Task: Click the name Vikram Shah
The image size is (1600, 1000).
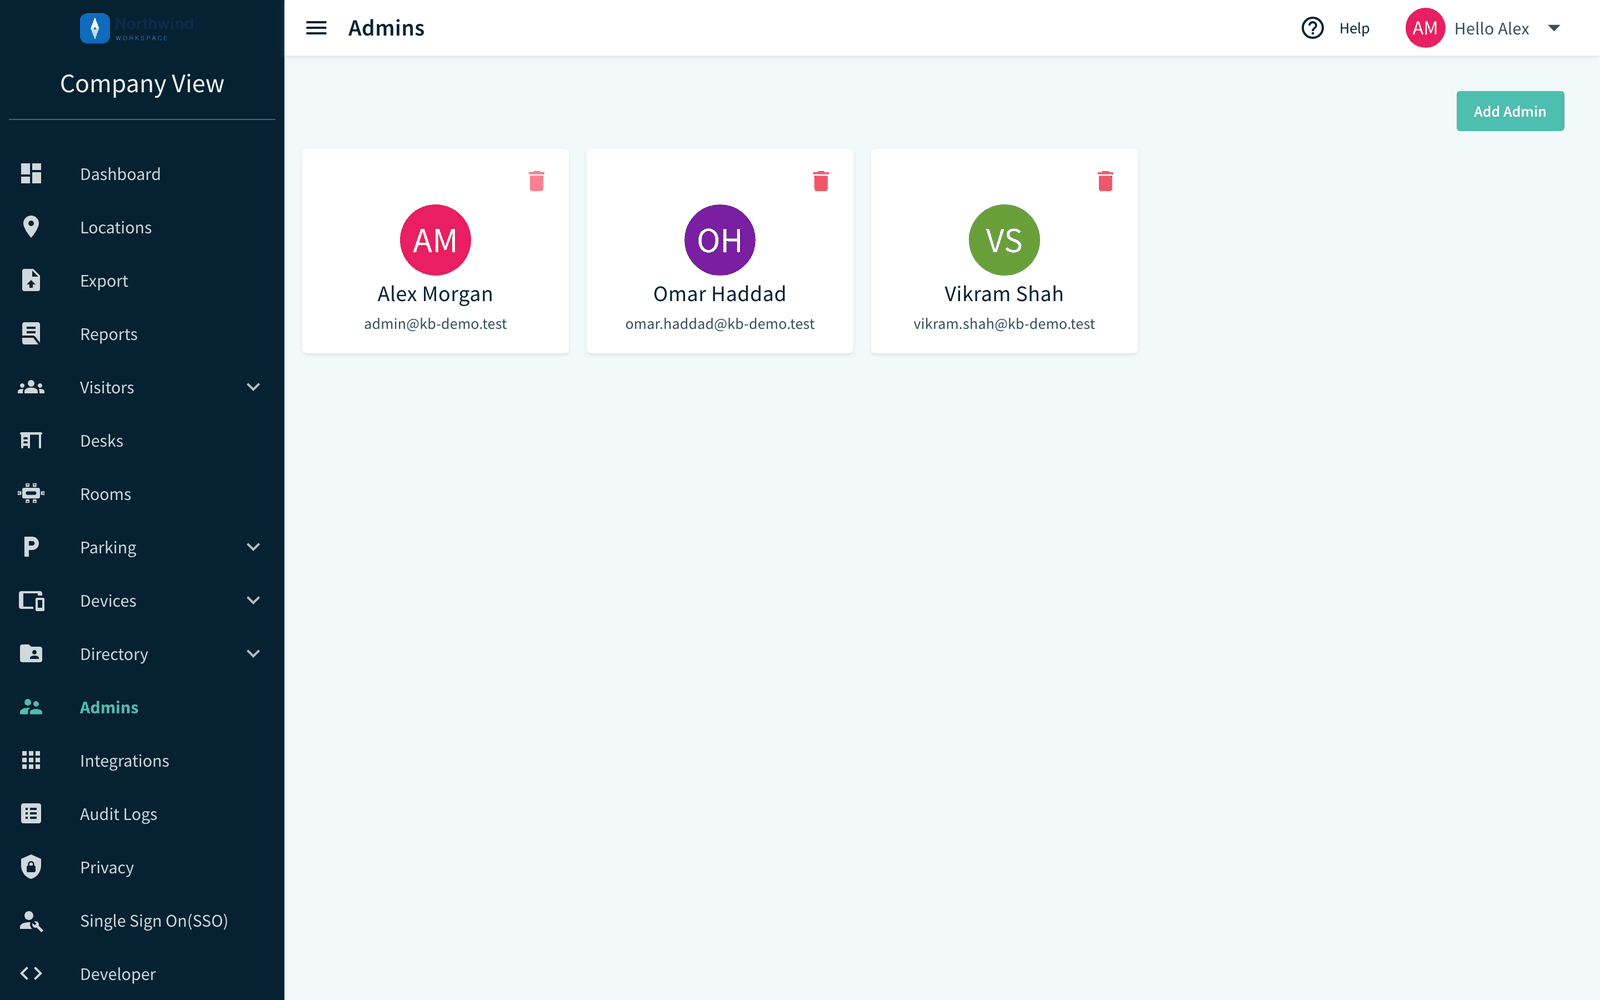Action: pyautogui.click(x=1004, y=294)
